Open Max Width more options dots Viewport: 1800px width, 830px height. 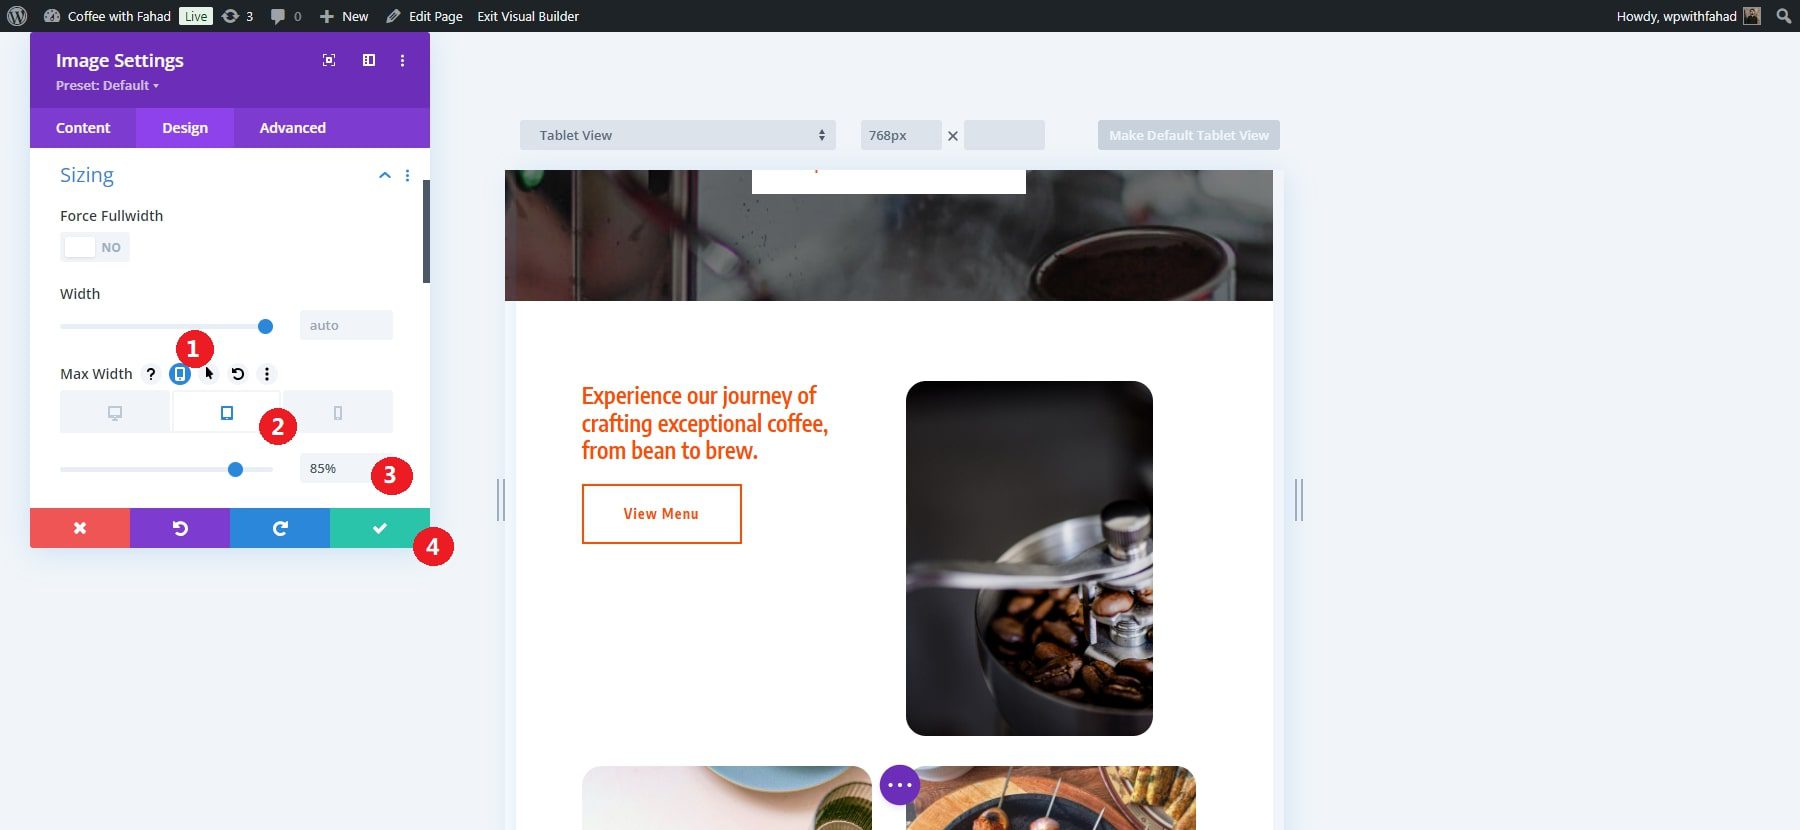point(267,374)
